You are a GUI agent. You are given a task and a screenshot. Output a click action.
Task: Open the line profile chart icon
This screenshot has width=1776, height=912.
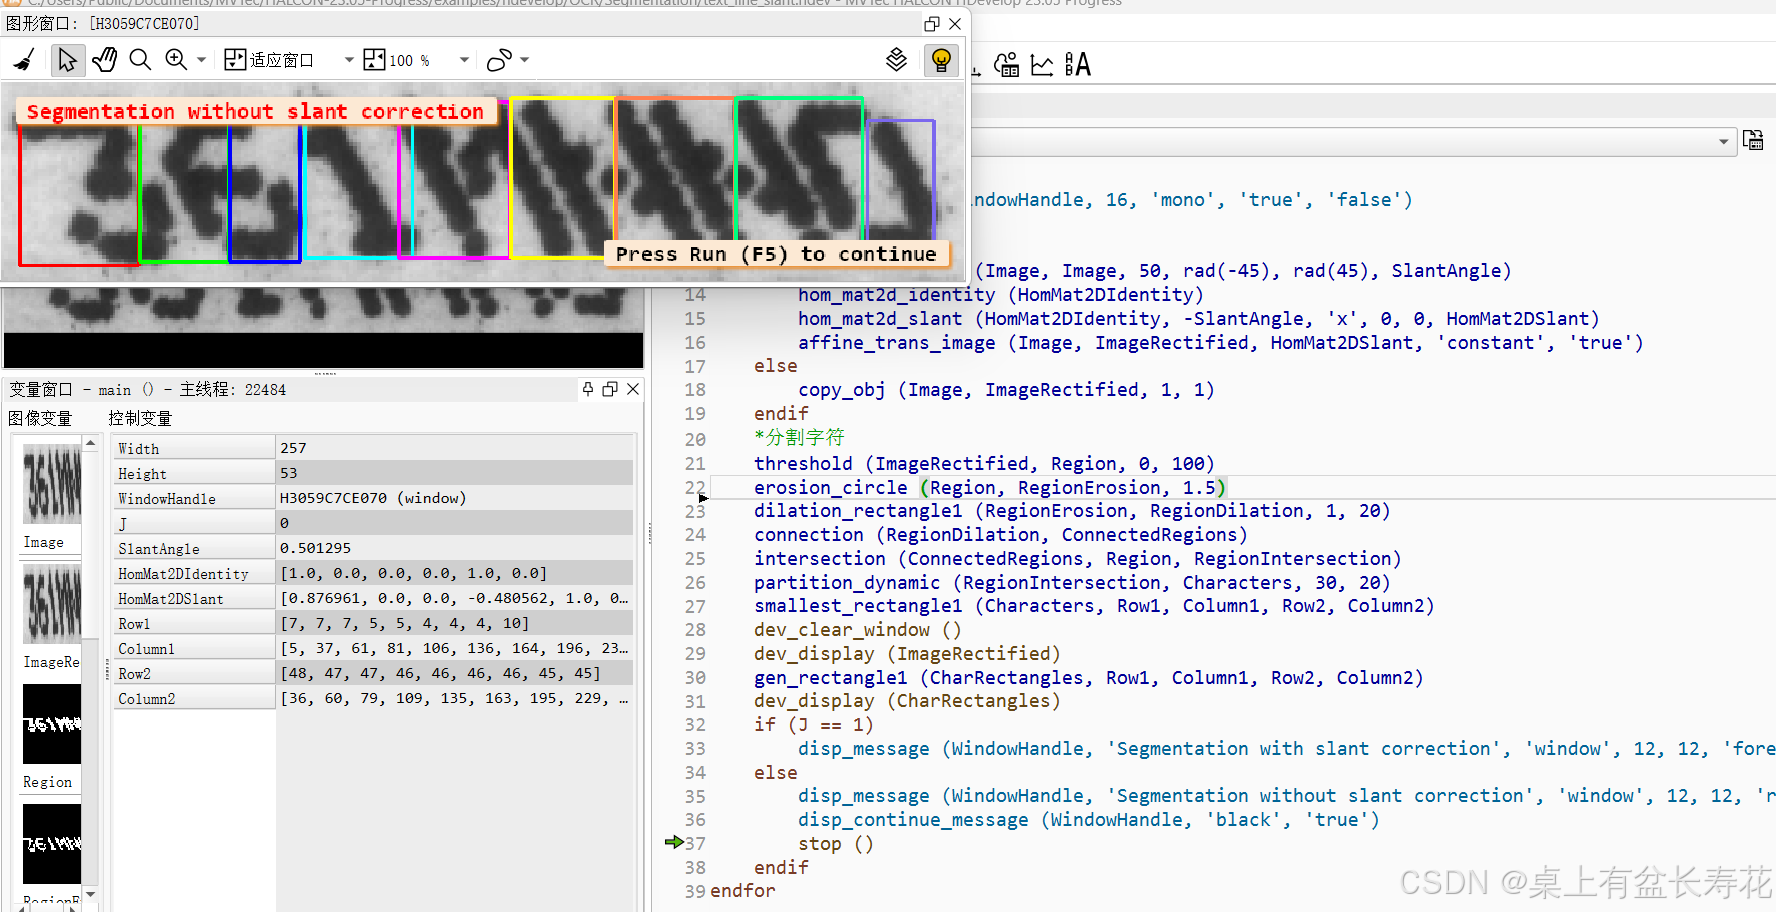click(1042, 65)
